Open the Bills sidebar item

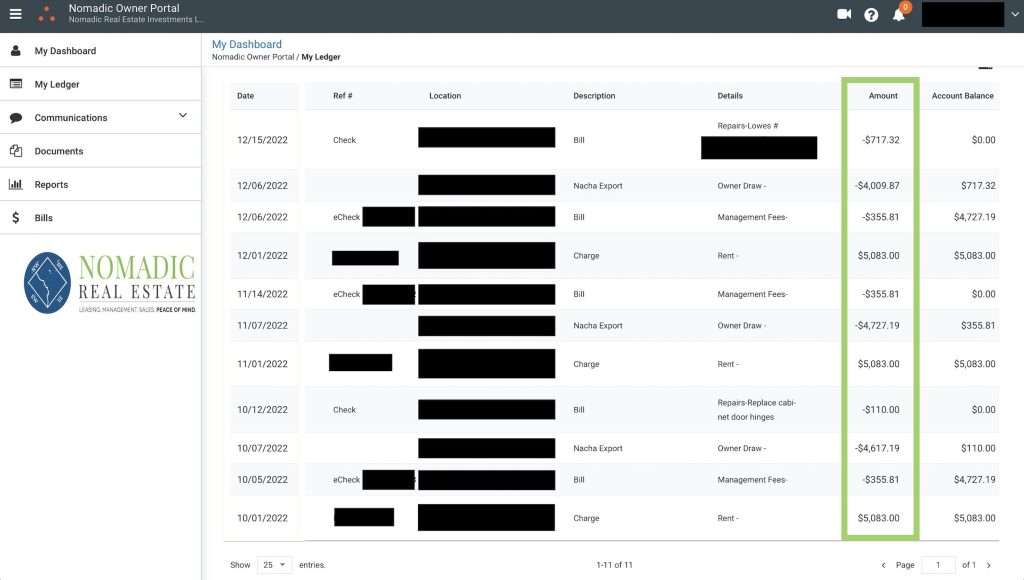(43, 217)
